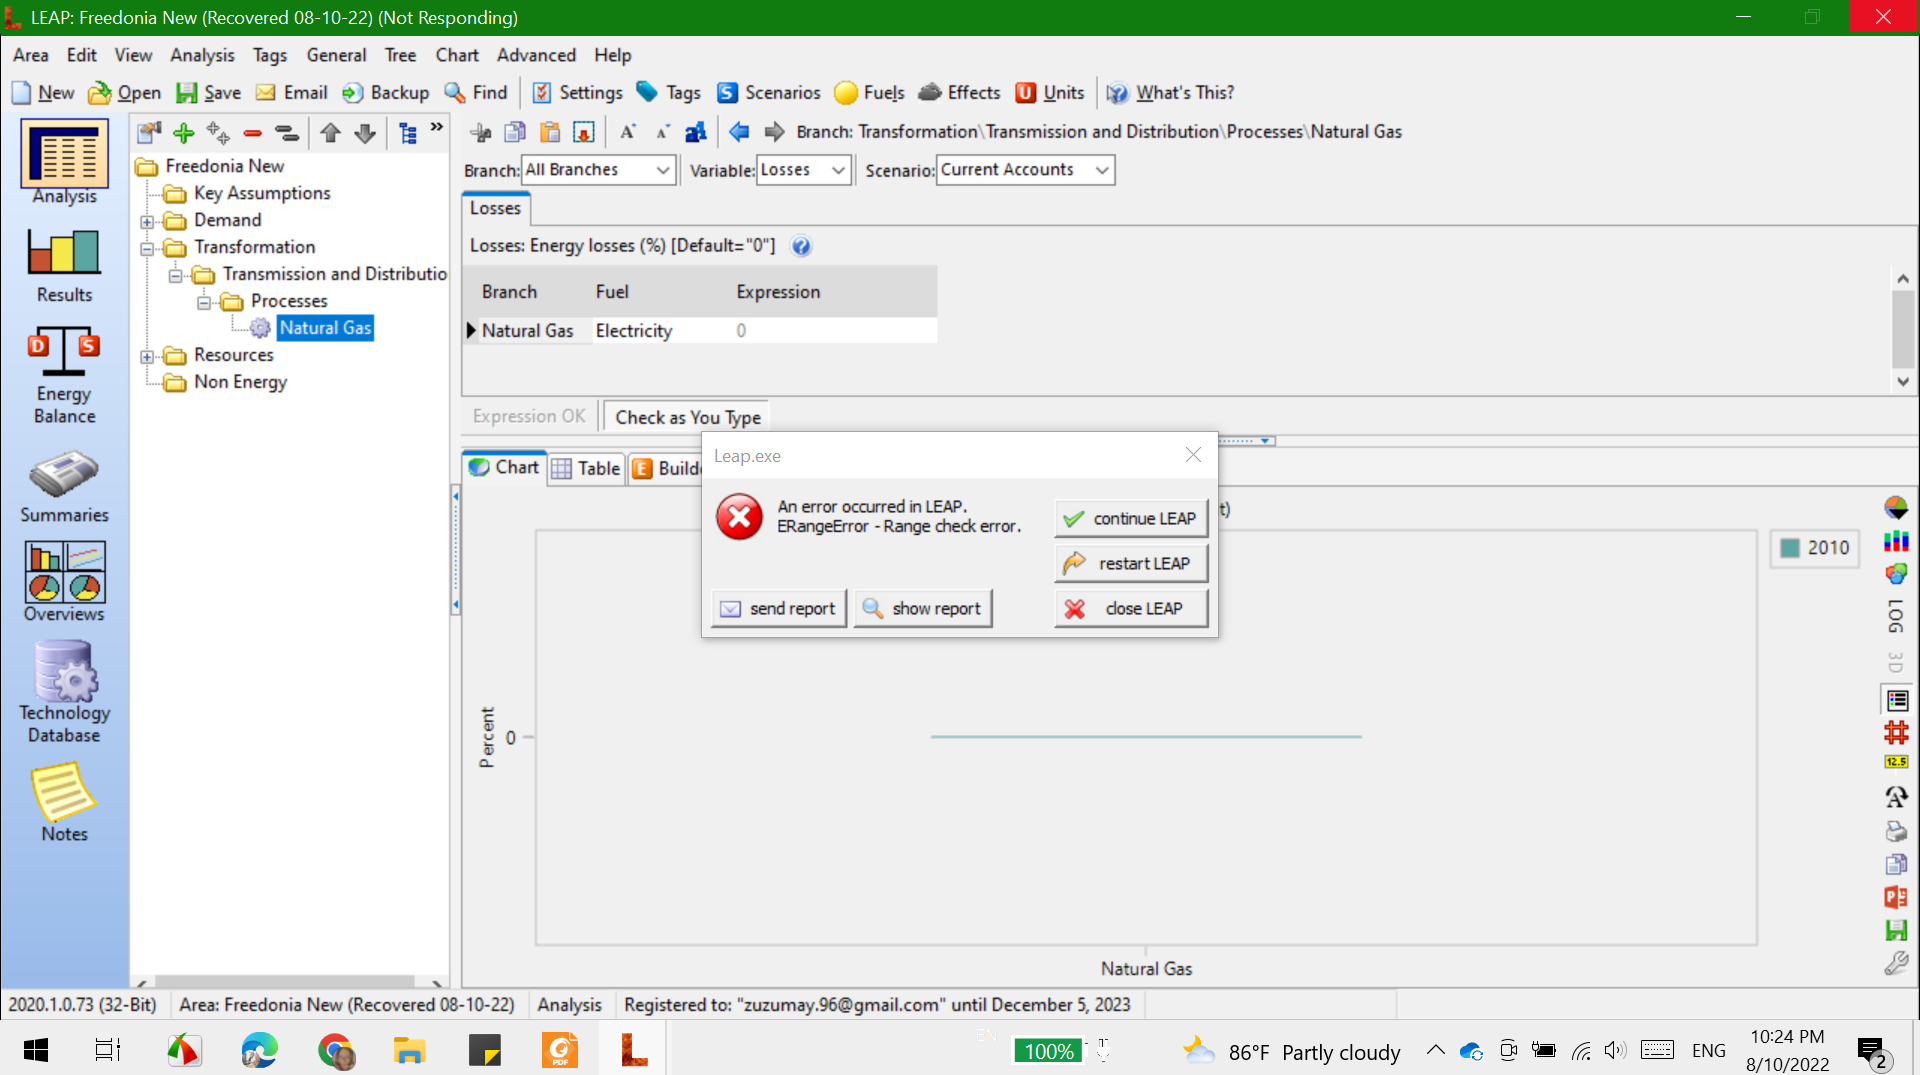Click the Expression cell value 0
The image size is (1920, 1075).
pyautogui.click(x=741, y=331)
